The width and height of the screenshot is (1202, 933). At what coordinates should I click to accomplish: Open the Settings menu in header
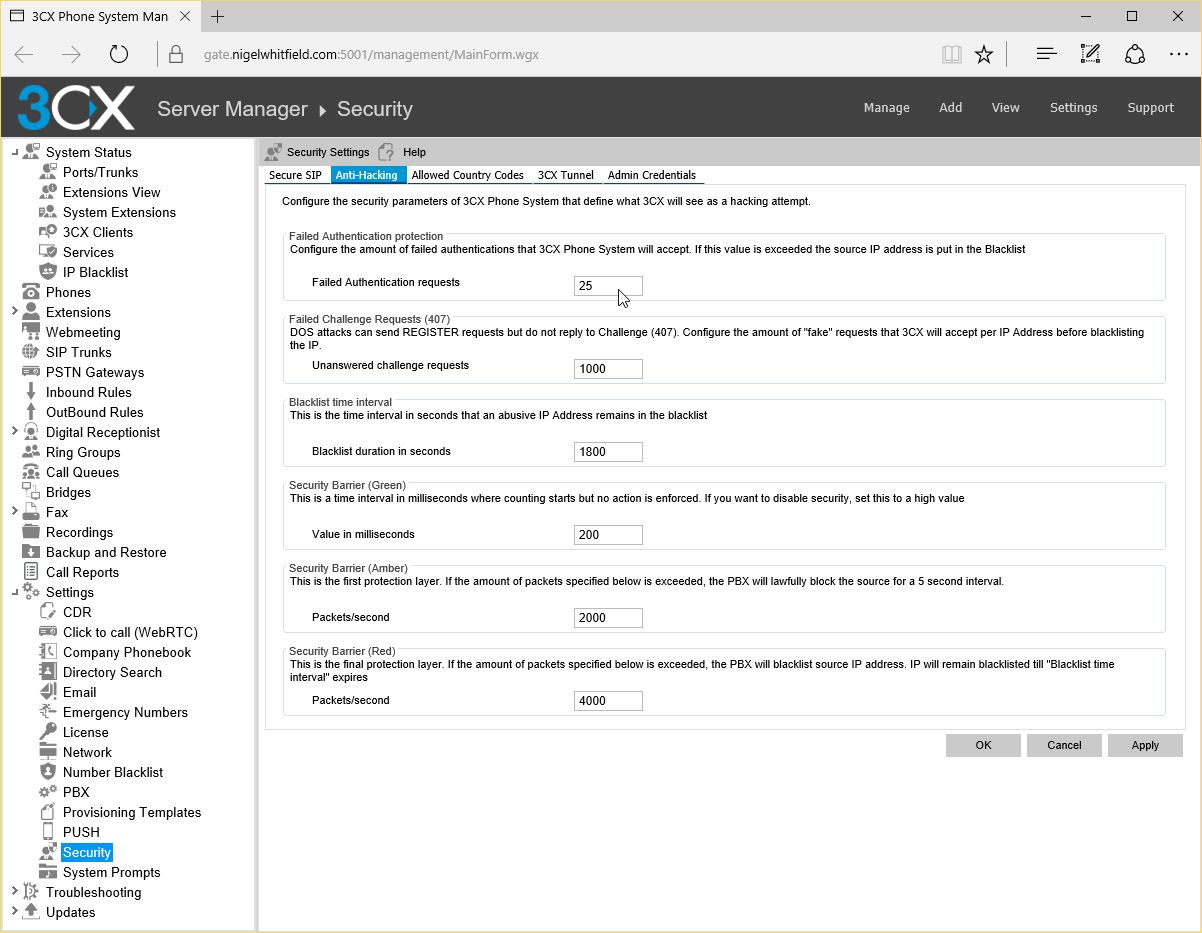pyautogui.click(x=1074, y=108)
